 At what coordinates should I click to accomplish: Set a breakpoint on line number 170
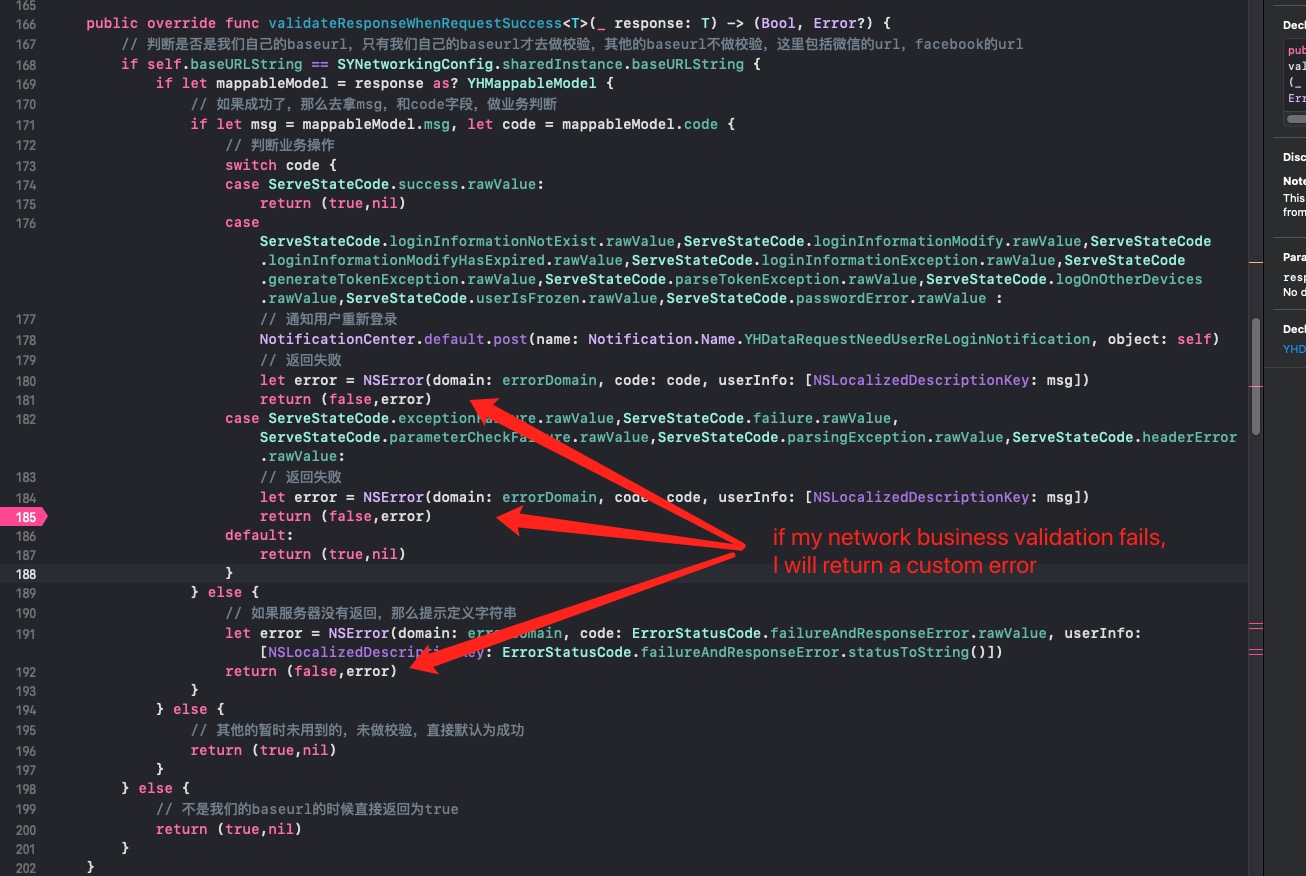[x=25, y=103]
